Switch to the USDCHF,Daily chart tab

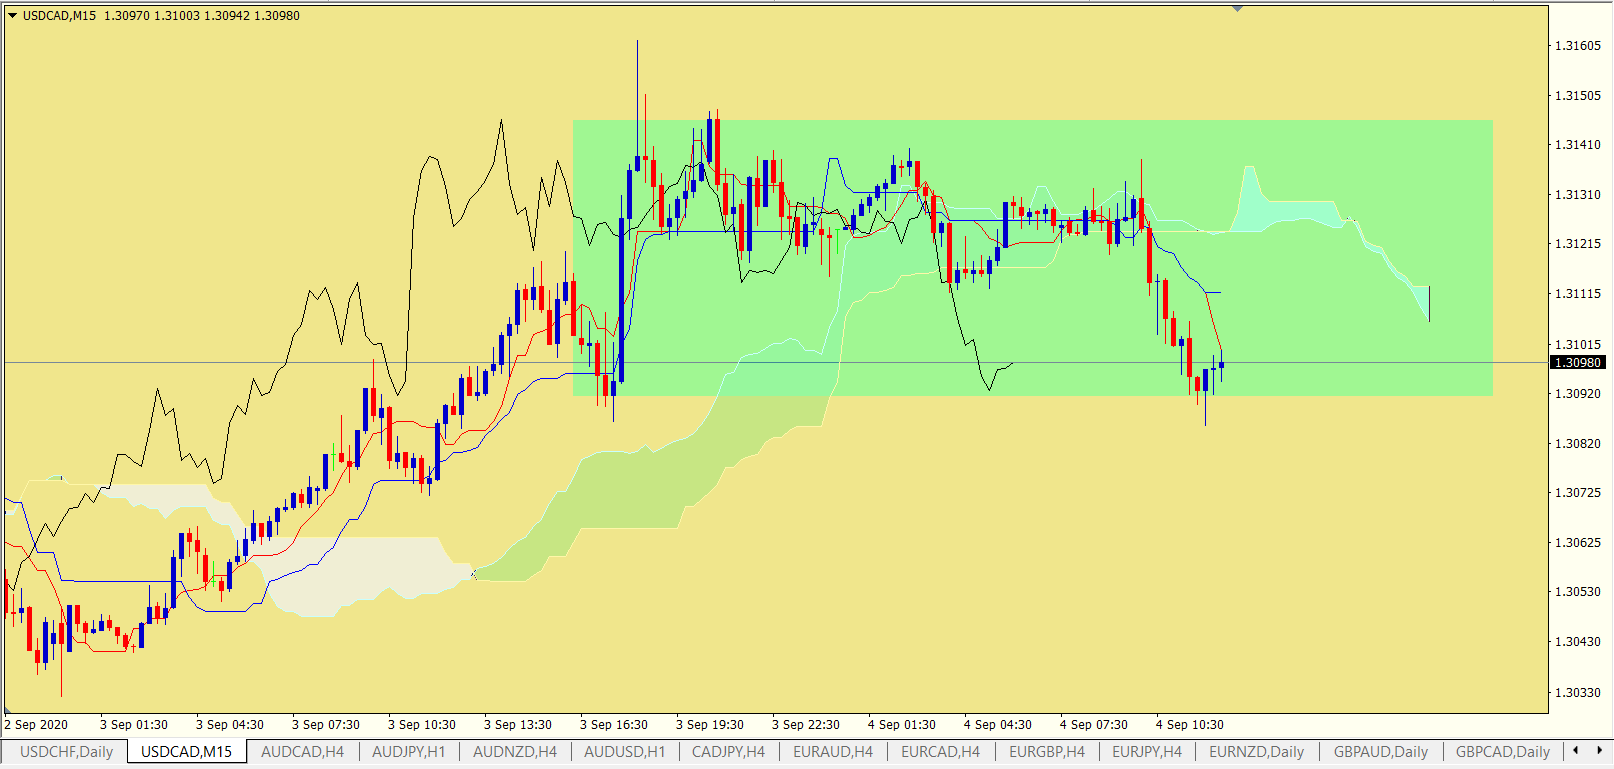pos(66,751)
